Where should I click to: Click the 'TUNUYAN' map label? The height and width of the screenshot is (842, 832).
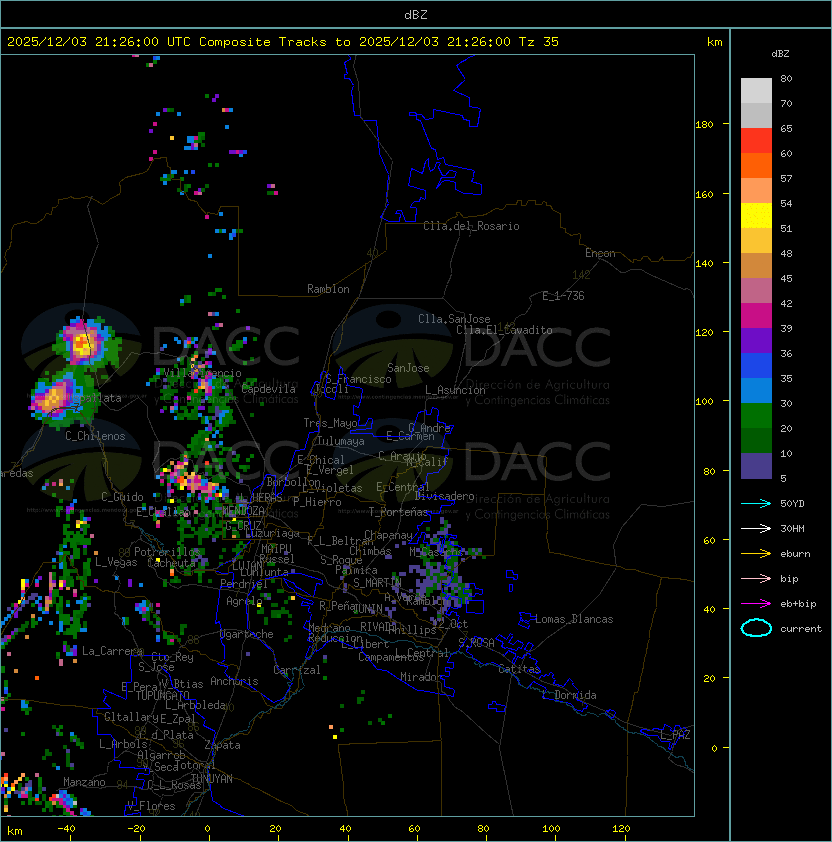[212, 779]
